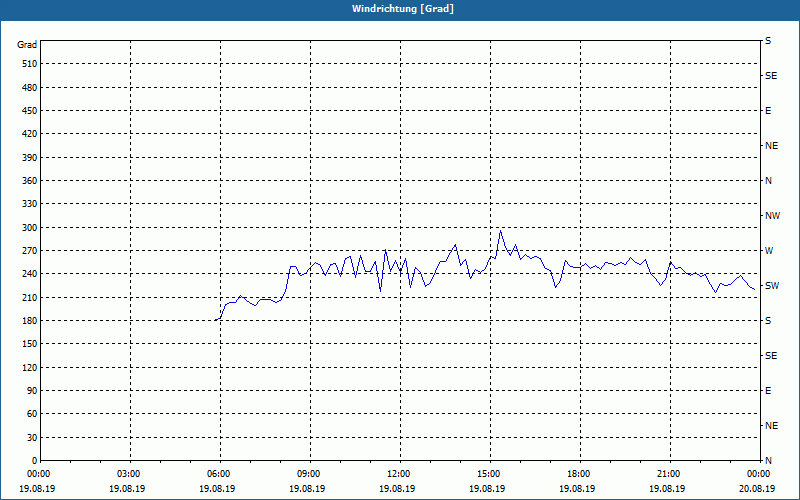Select the 03:00 time label
Image resolution: width=800 pixels, height=500 pixels.
pos(128,474)
